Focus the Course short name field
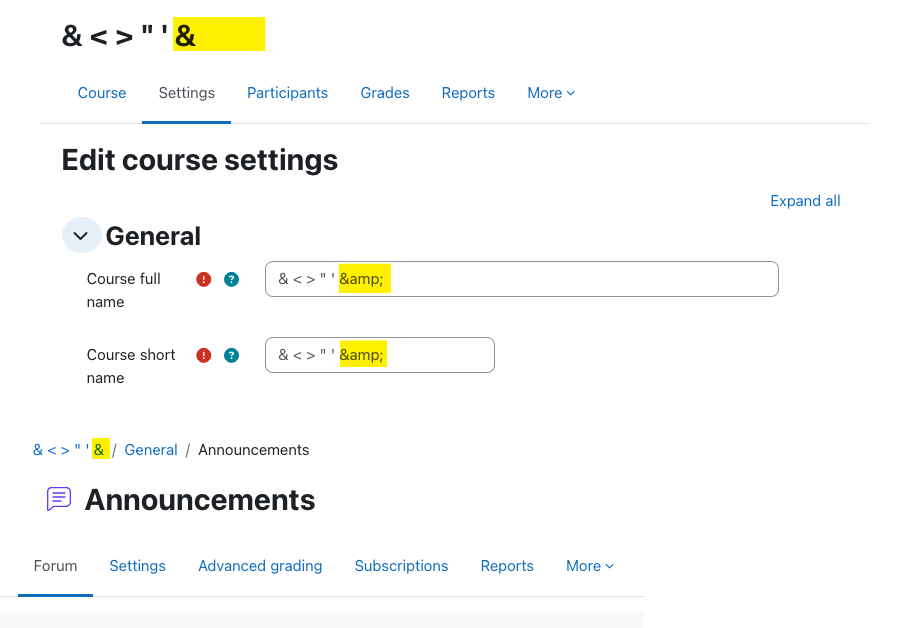Screen dimensions: 922x628 coord(380,355)
